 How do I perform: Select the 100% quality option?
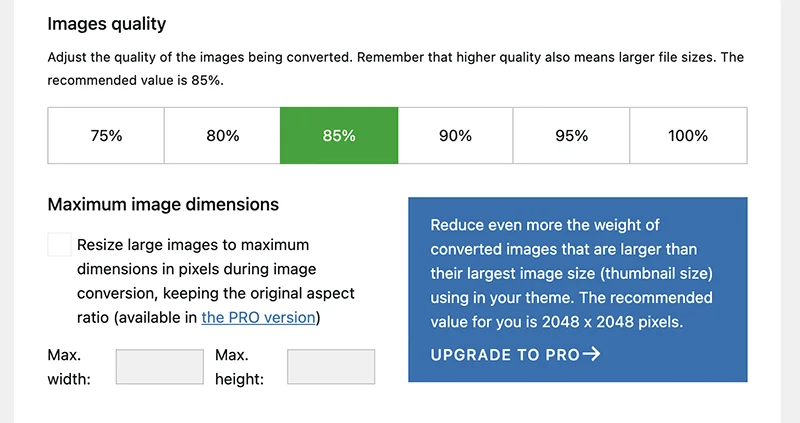688,136
